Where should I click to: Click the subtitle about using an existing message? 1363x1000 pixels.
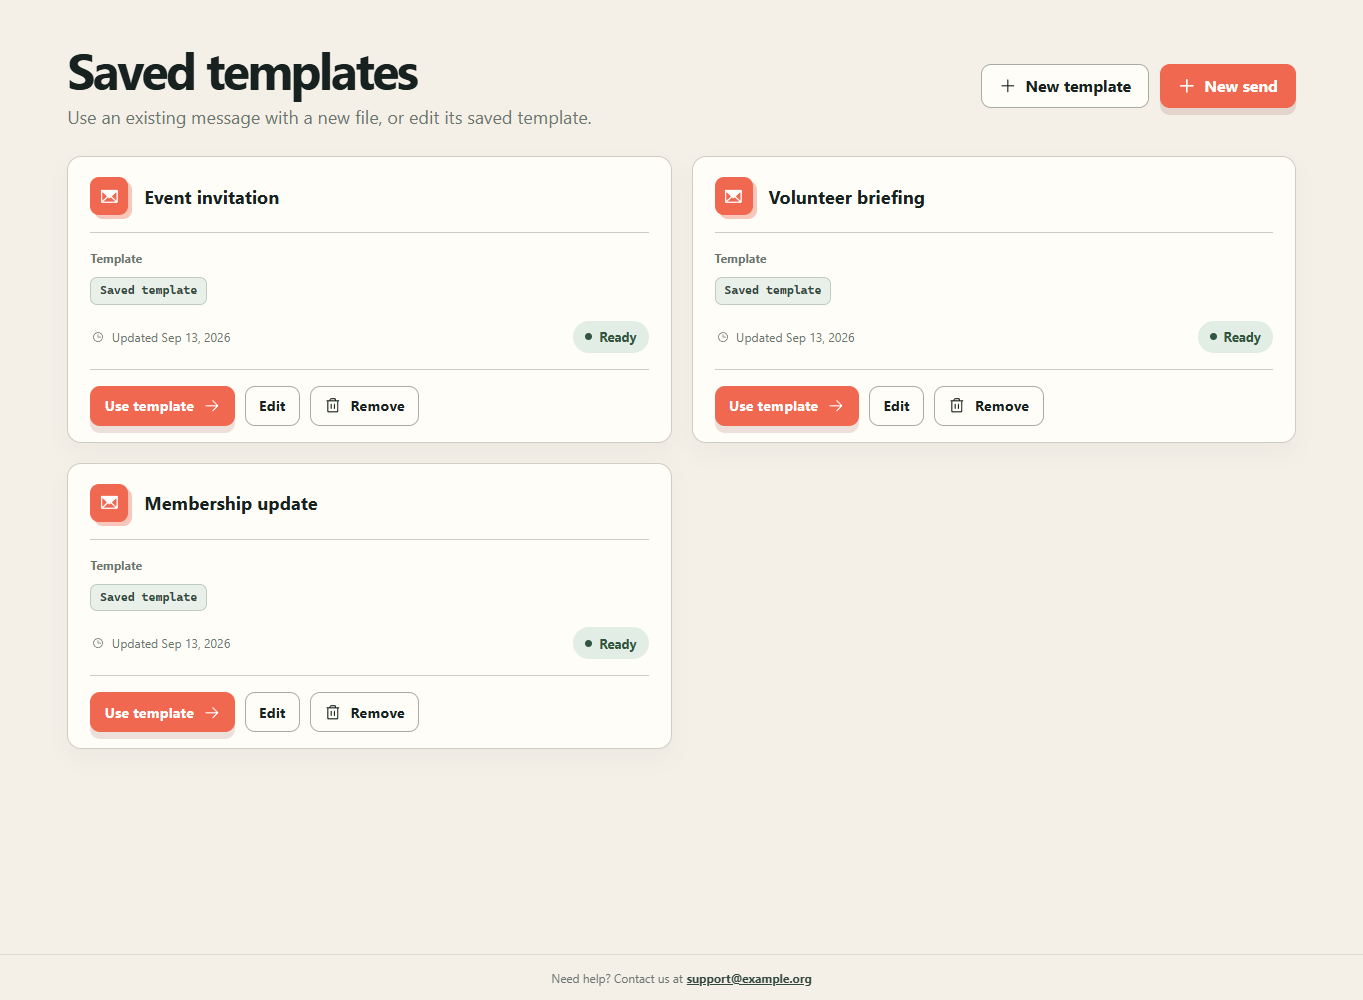(x=330, y=118)
